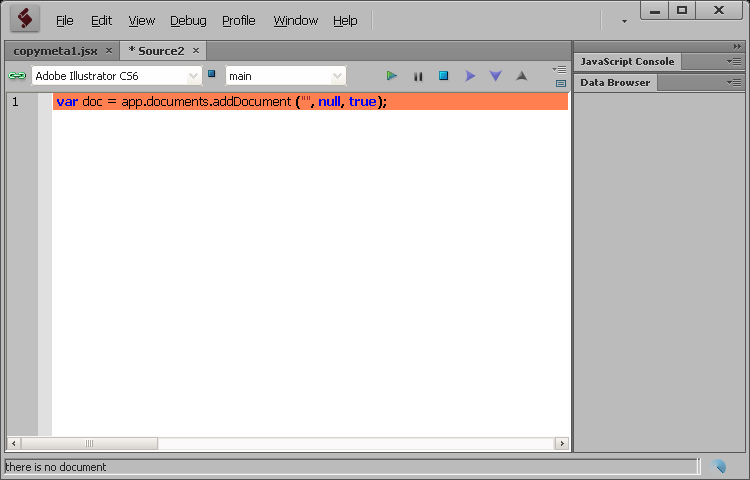750x480 pixels.
Task: Click the small blue panel icon below the flyout
Action: click(561, 83)
